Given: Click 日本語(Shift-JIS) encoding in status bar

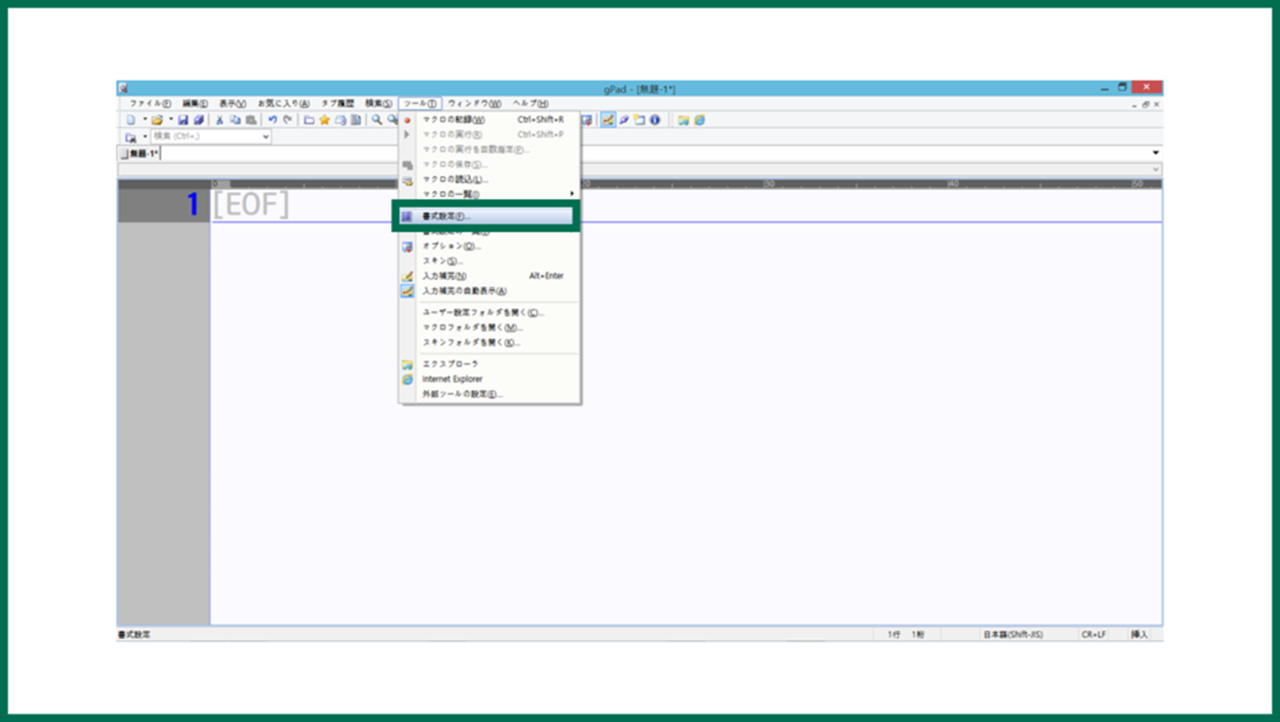Looking at the screenshot, I should click(1012, 635).
